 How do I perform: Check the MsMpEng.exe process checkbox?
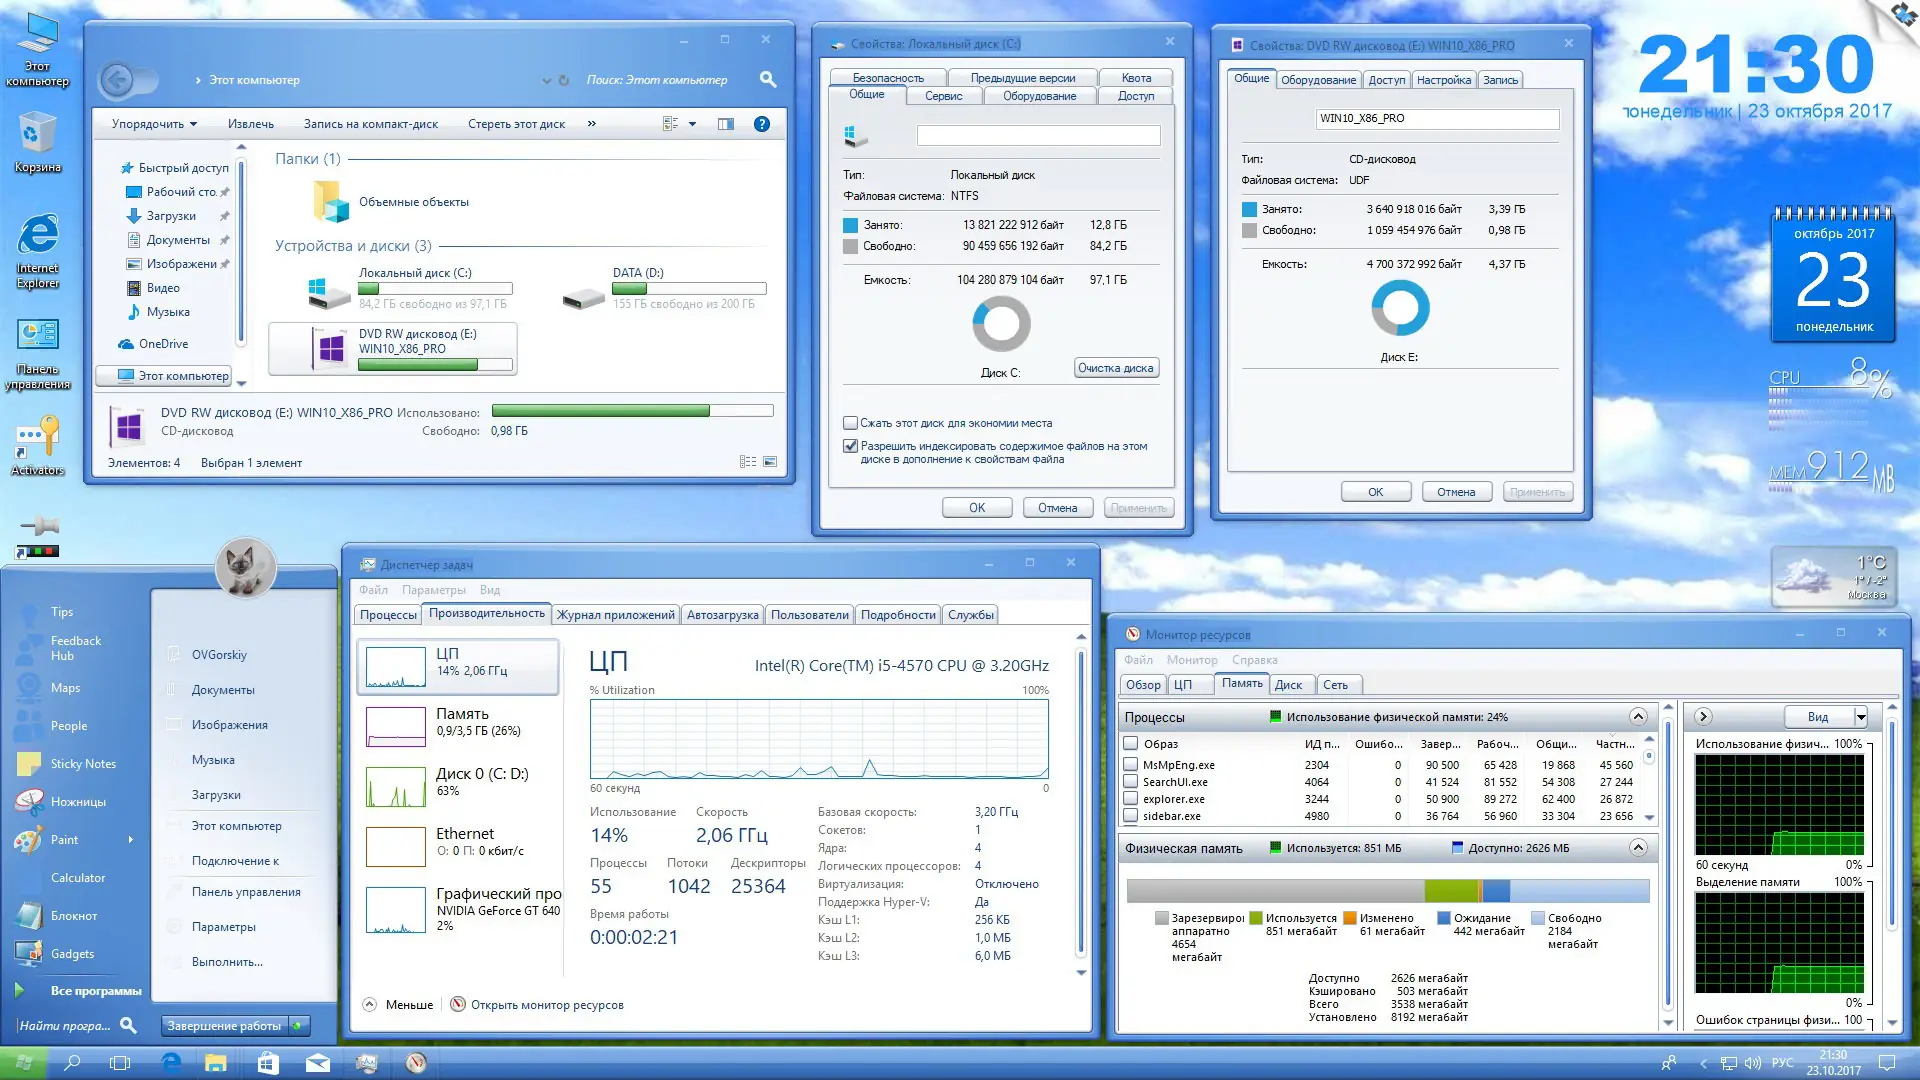(1131, 765)
